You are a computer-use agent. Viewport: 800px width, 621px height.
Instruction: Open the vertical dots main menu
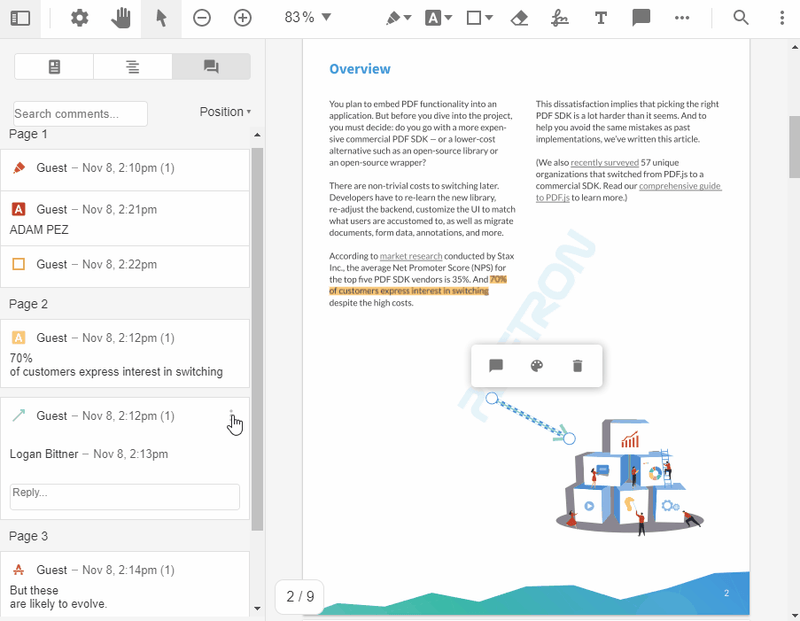pos(782,18)
